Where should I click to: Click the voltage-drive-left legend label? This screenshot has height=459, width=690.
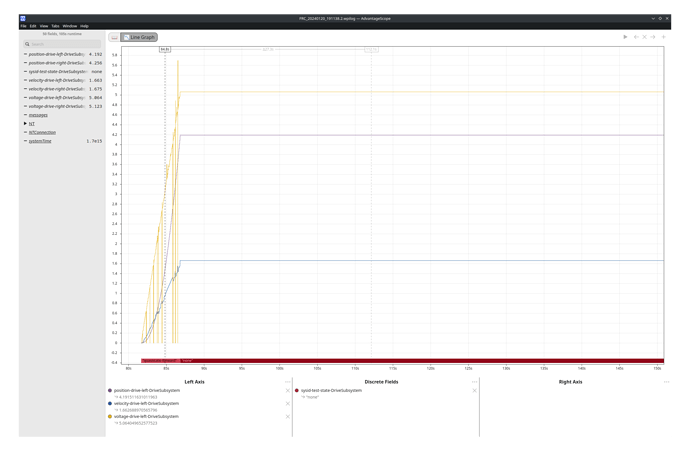point(147,416)
